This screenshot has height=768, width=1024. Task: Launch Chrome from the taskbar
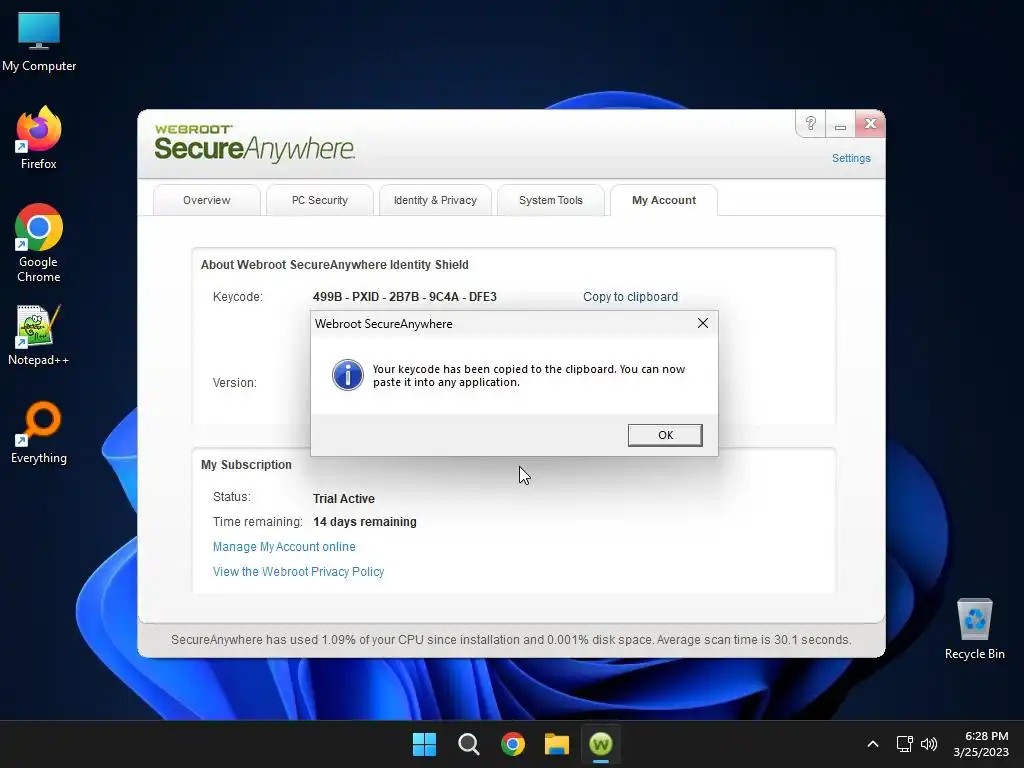point(513,744)
